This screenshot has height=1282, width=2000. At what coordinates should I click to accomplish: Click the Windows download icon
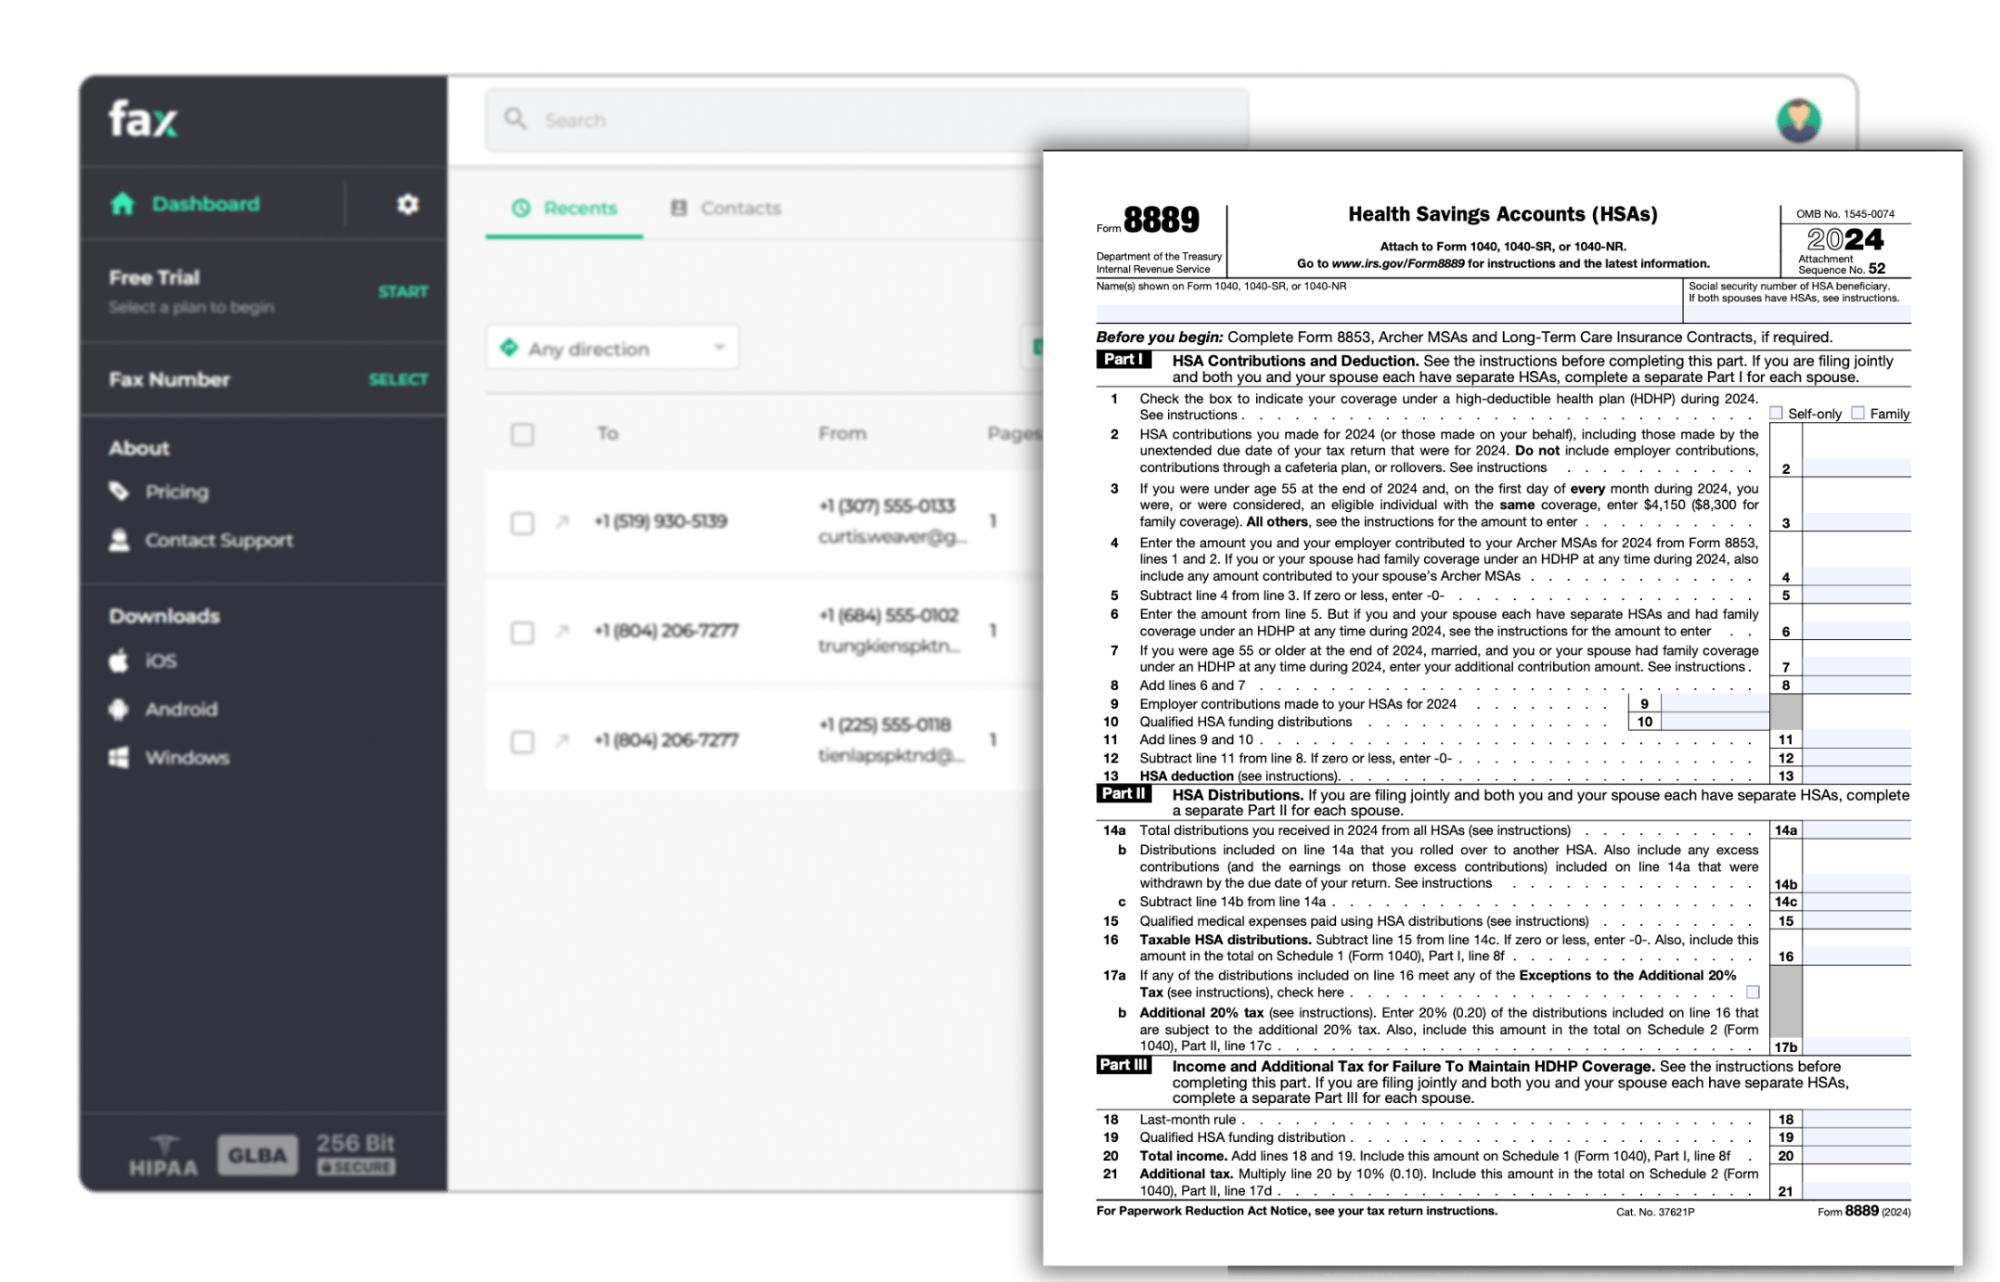119,757
